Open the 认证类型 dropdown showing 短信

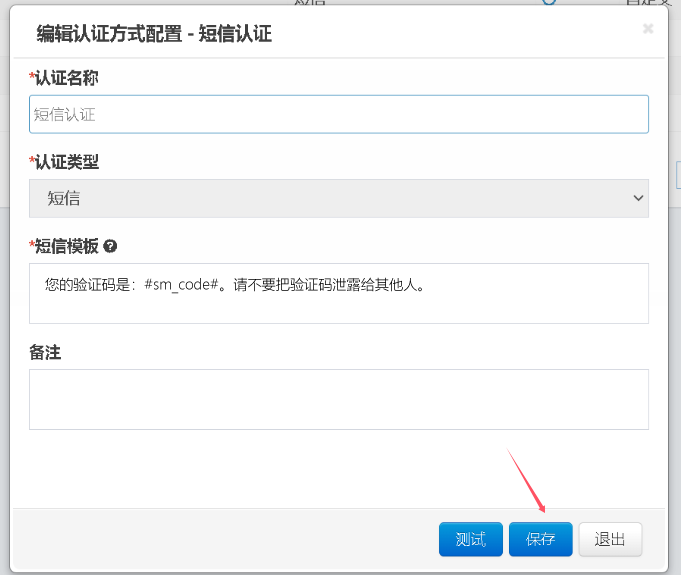[338, 198]
